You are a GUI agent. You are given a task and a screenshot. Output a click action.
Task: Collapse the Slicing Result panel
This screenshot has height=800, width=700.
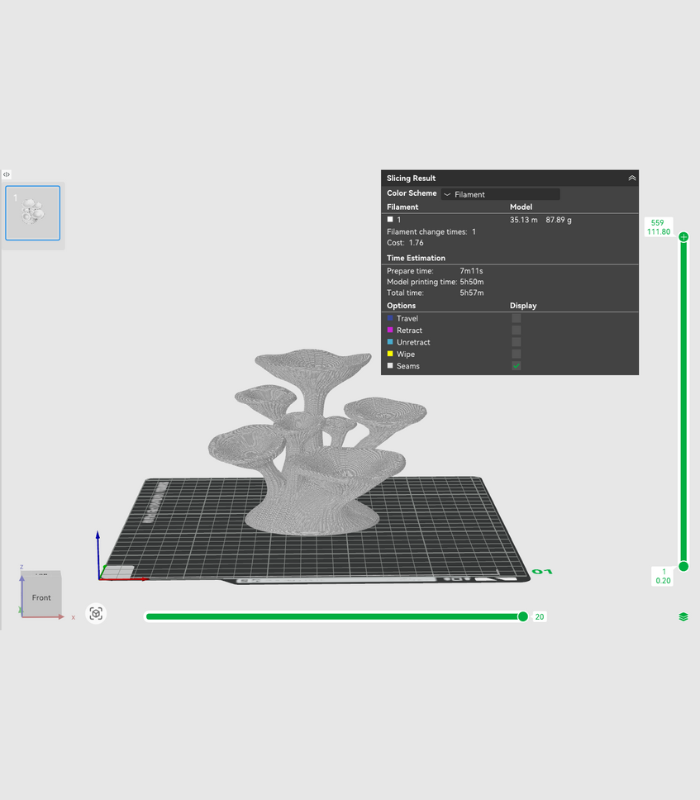pyautogui.click(x=632, y=178)
